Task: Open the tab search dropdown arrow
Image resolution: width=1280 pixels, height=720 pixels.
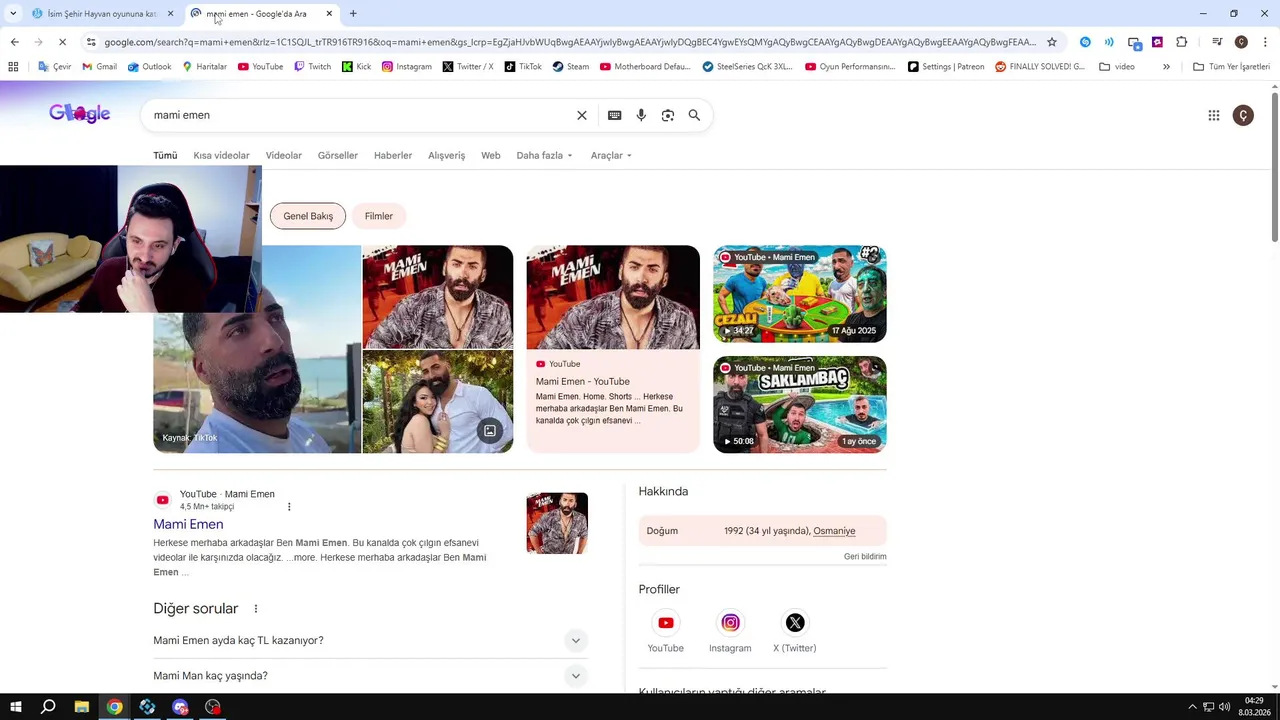Action: click(13, 14)
